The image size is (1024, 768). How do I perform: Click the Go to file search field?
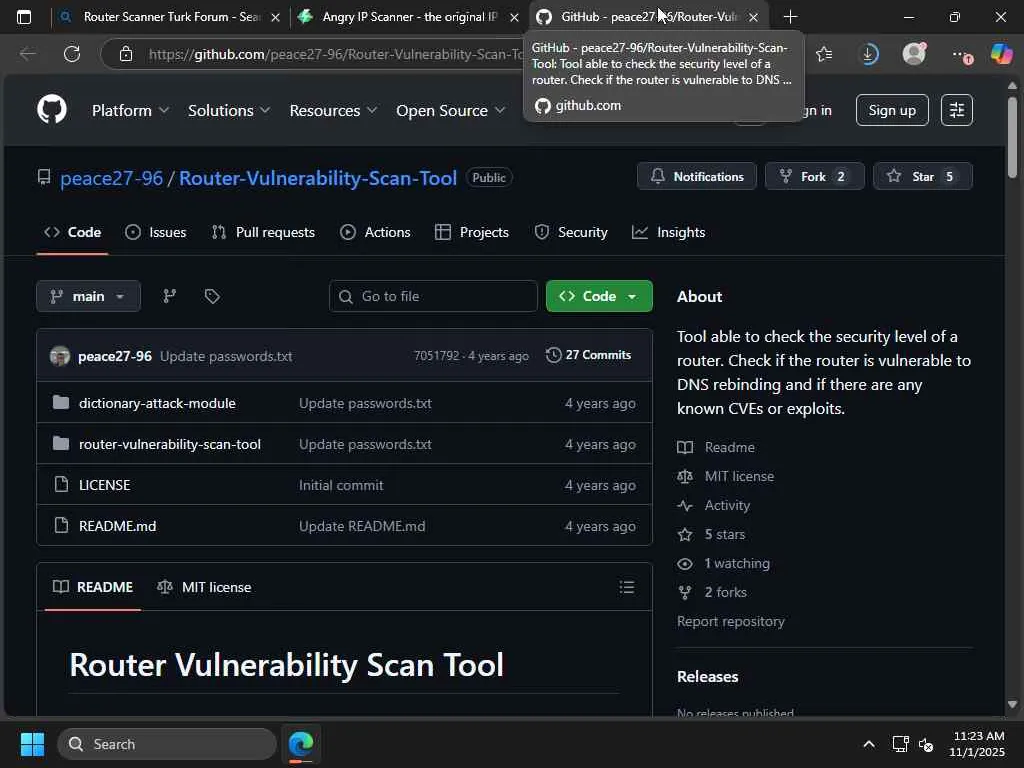433,296
